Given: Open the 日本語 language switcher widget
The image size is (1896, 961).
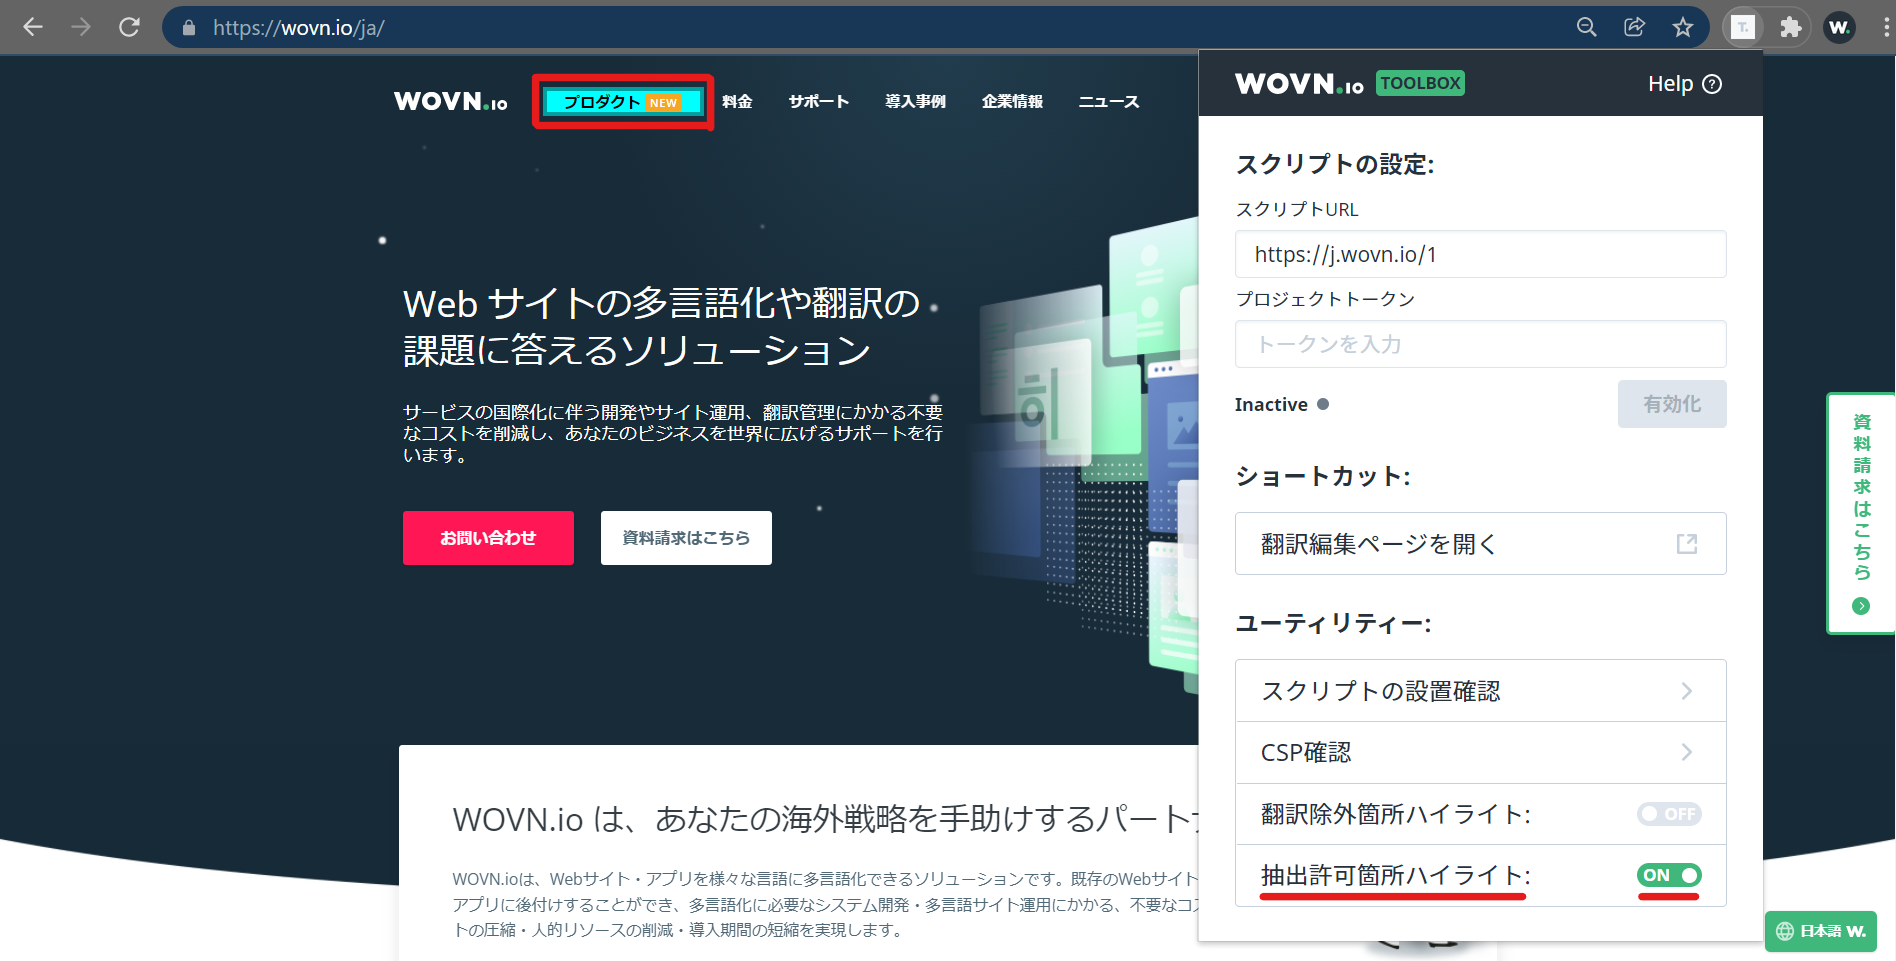Looking at the screenshot, I should (1820, 931).
